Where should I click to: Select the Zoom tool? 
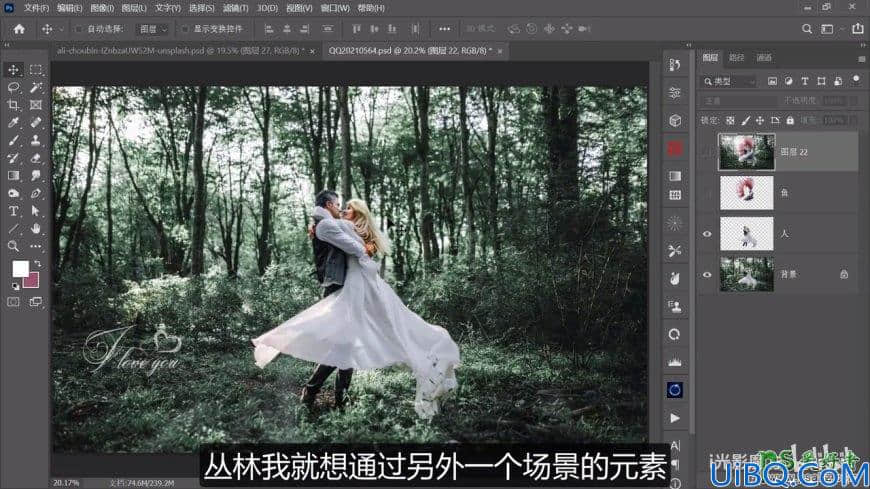pyautogui.click(x=14, y=246)
